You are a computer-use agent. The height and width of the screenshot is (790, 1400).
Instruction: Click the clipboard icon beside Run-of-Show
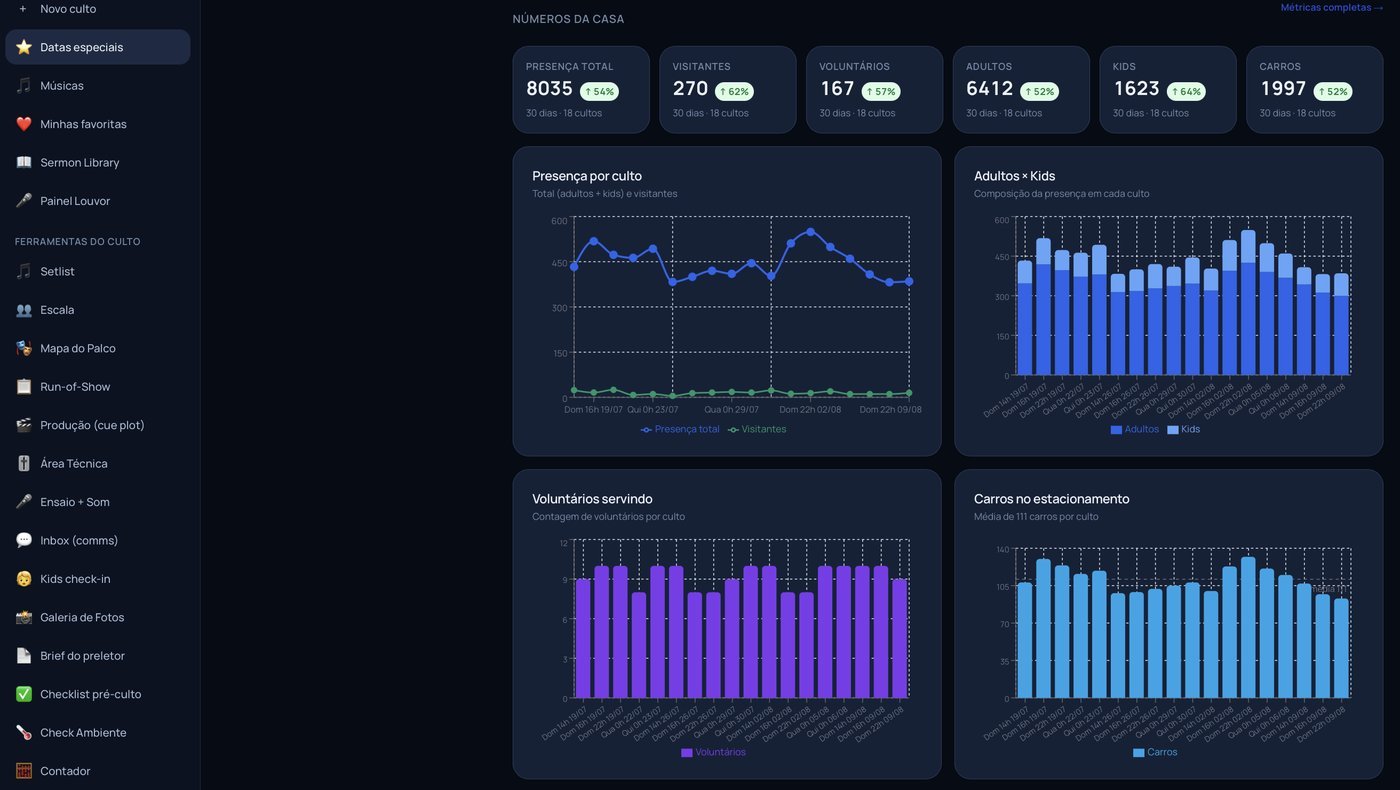[x=24, y=387]
